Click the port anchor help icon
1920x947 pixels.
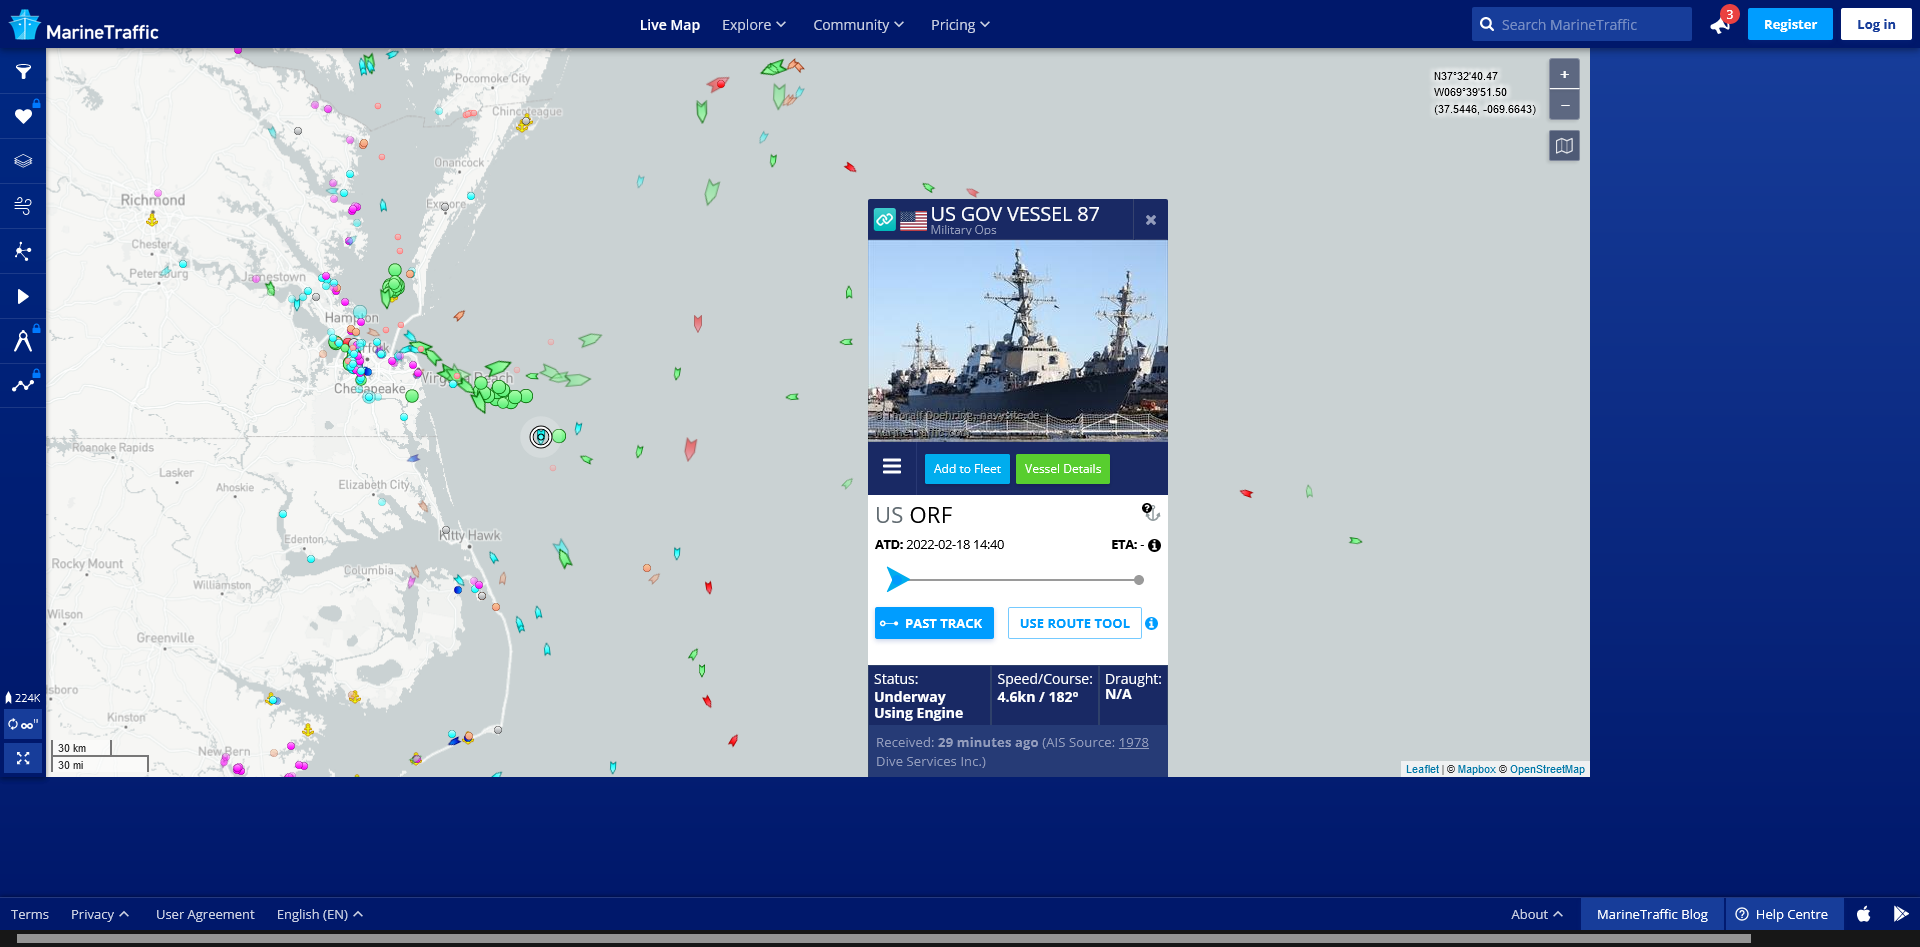click(1151, 512)
